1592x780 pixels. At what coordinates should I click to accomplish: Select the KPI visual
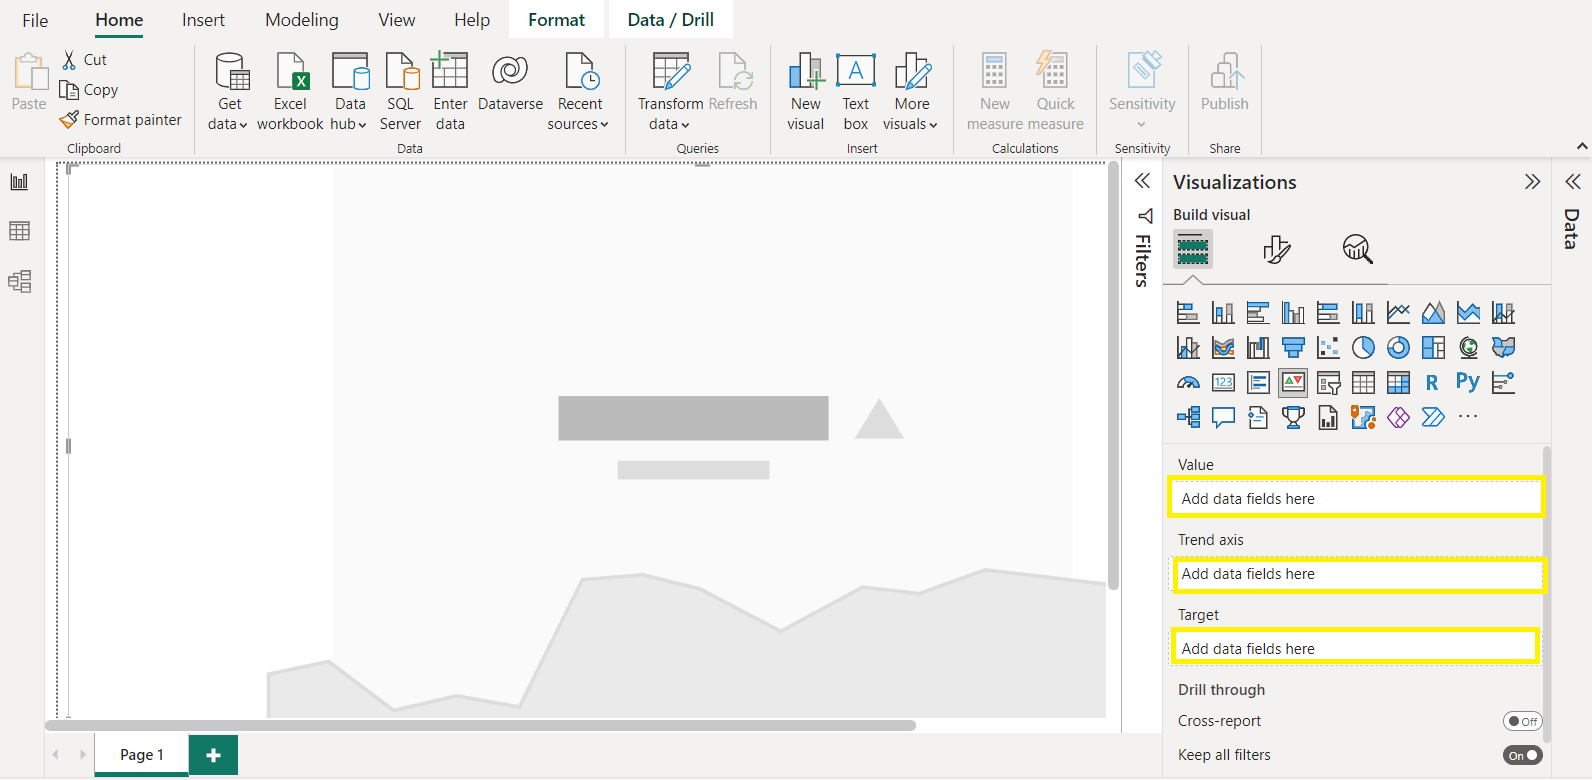(x=1293, y=382)
